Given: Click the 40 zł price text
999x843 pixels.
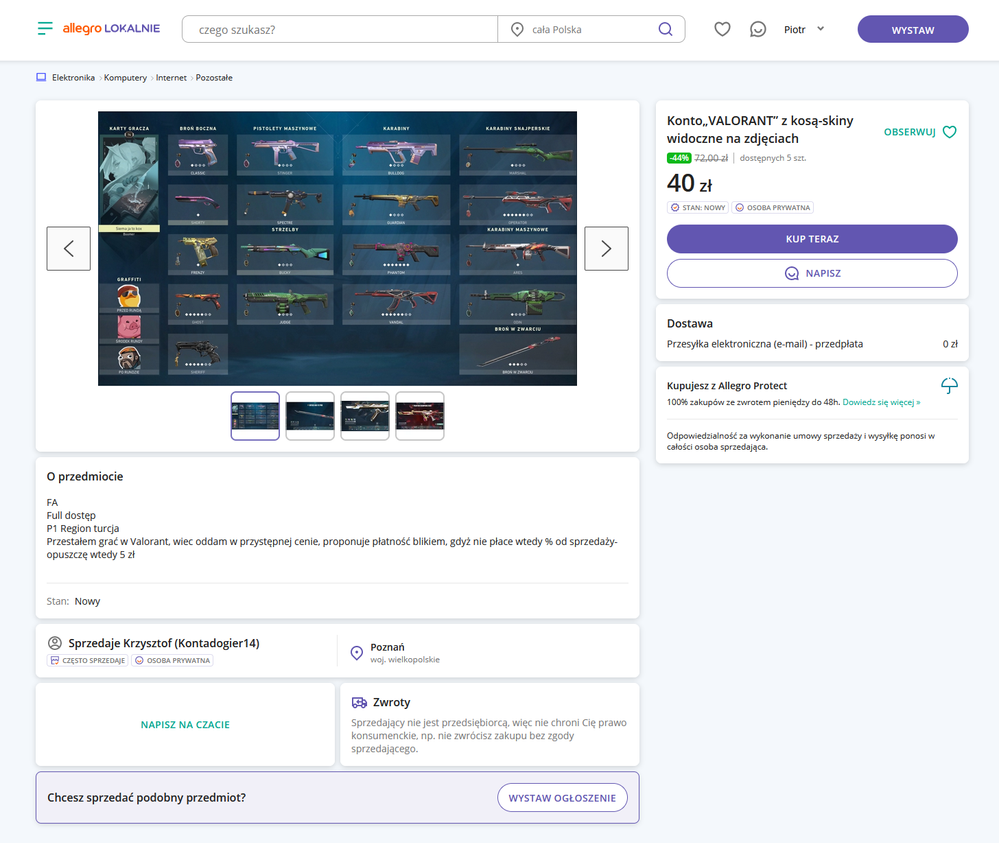Looking at the screenshot, I should [x=689, y=184].
